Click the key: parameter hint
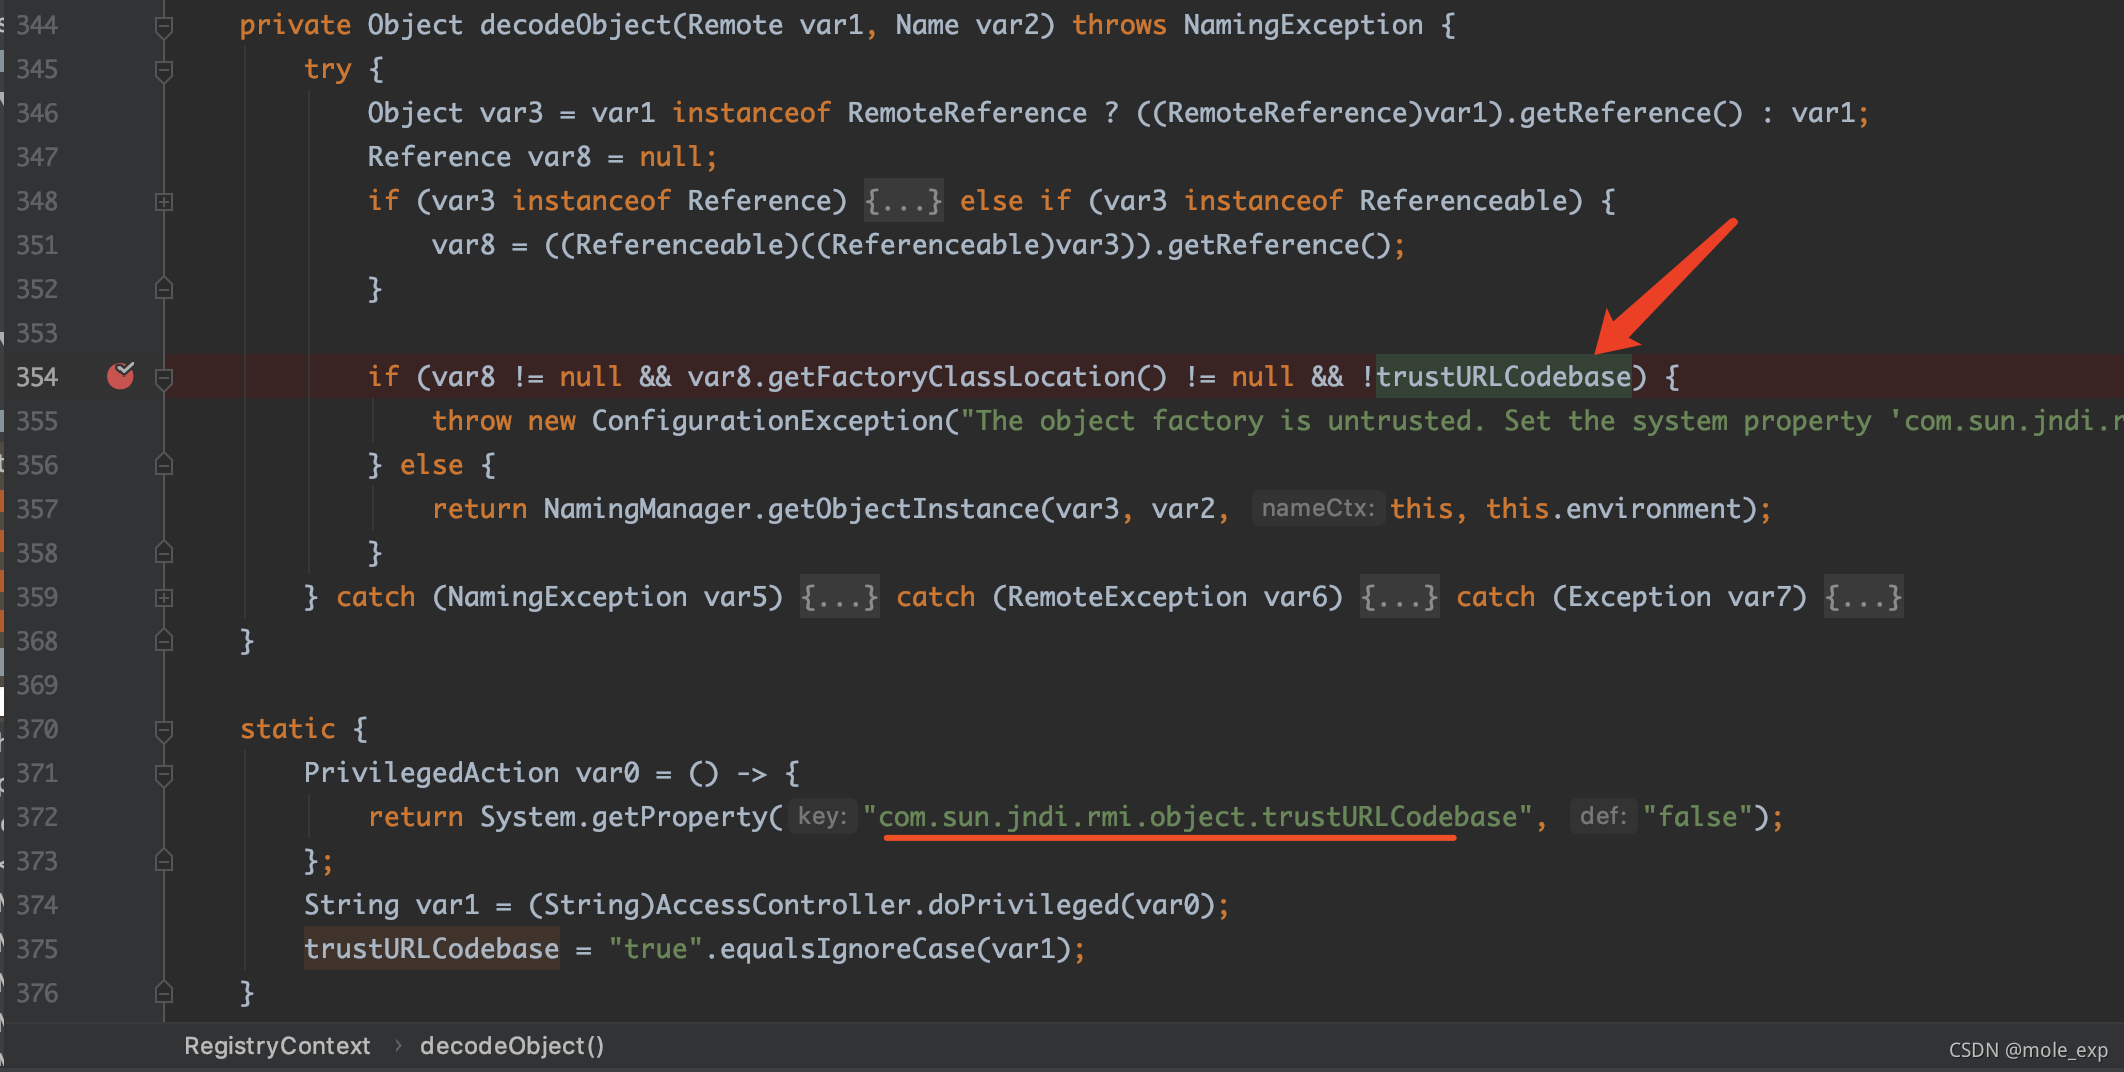This screenshot has height=1072, width=2124. [x=822, y=817]
